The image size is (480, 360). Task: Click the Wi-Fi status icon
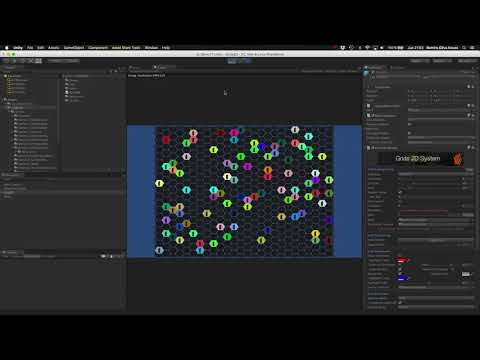pyautogui.click(x=367, y=48)
